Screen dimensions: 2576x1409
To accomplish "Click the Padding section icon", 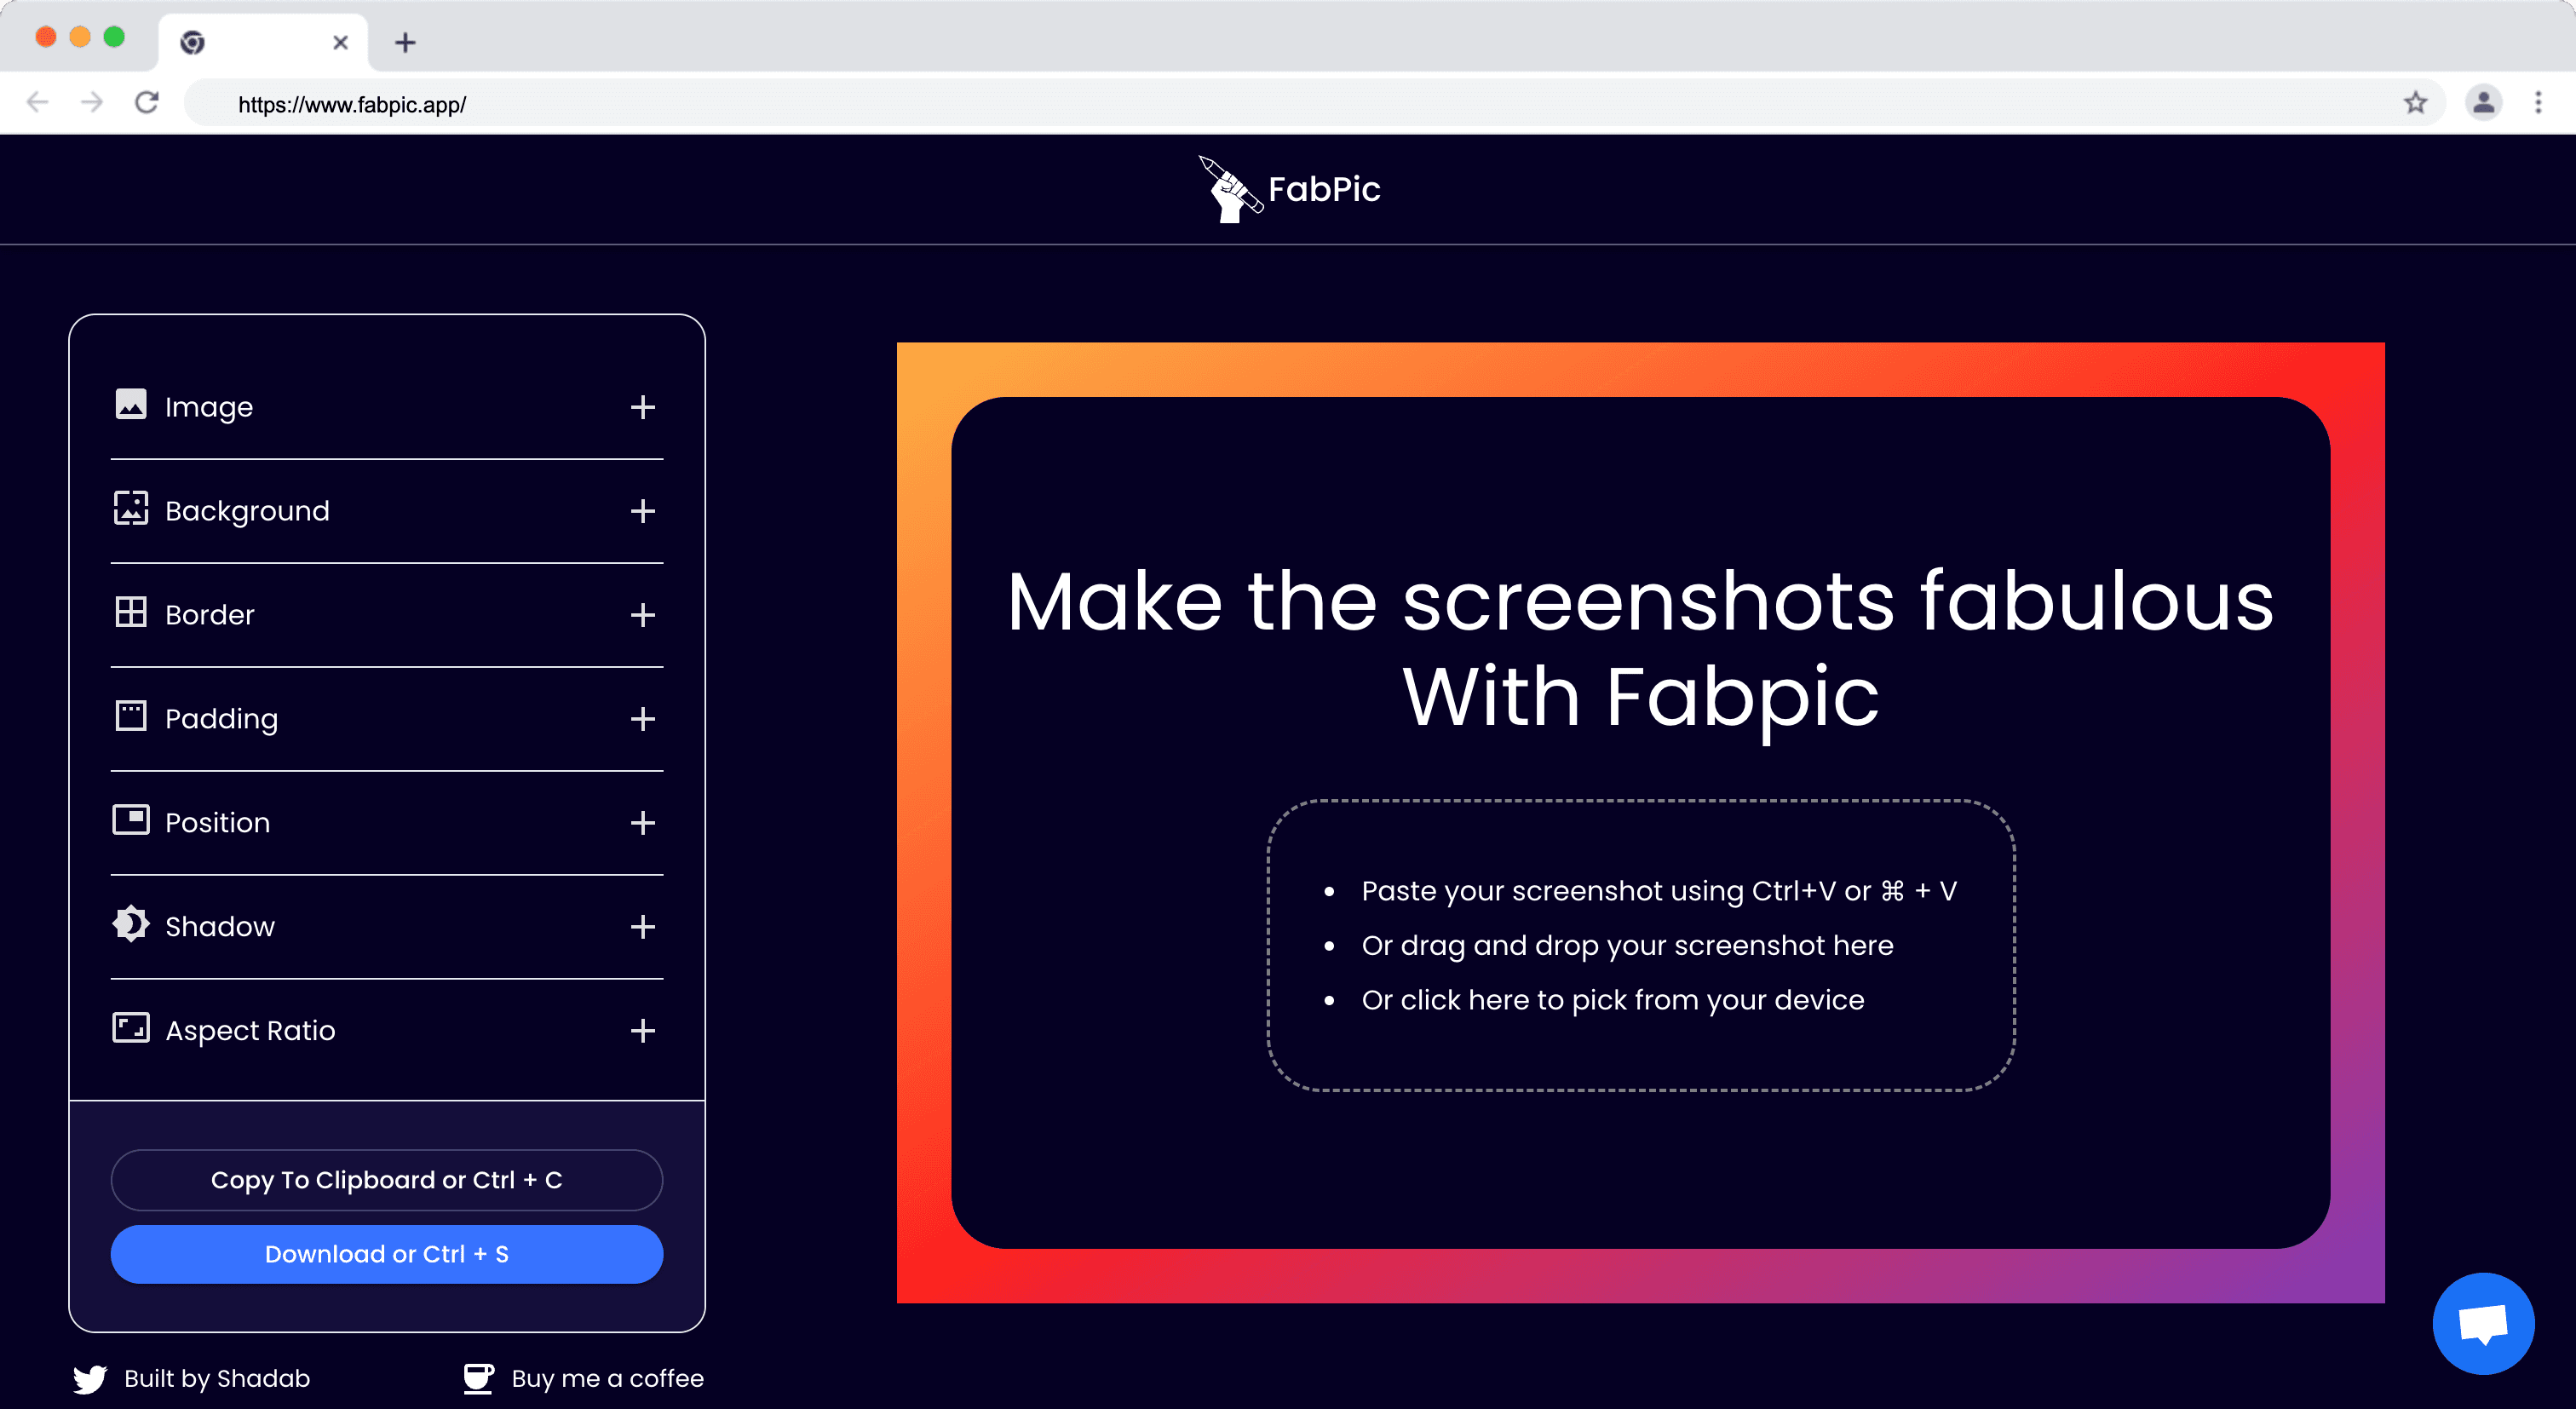I will [131, 717].
